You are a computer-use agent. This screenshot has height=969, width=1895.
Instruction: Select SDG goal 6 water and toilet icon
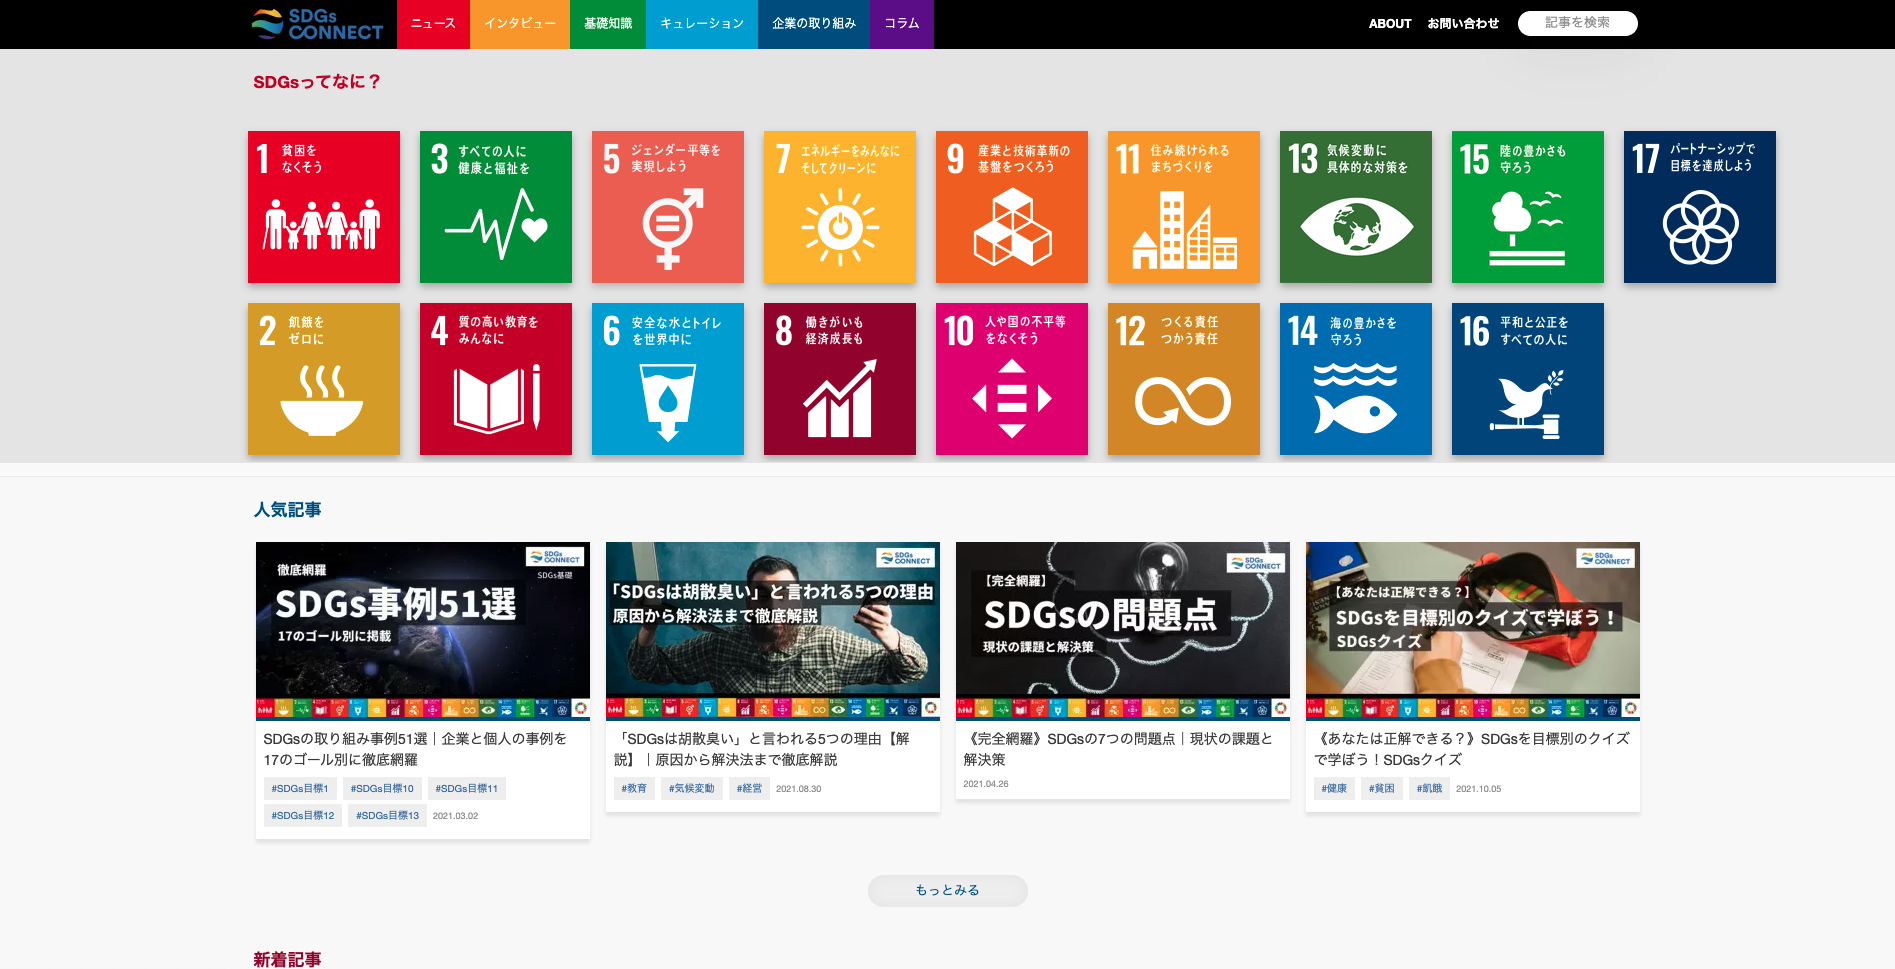(667, 380)
